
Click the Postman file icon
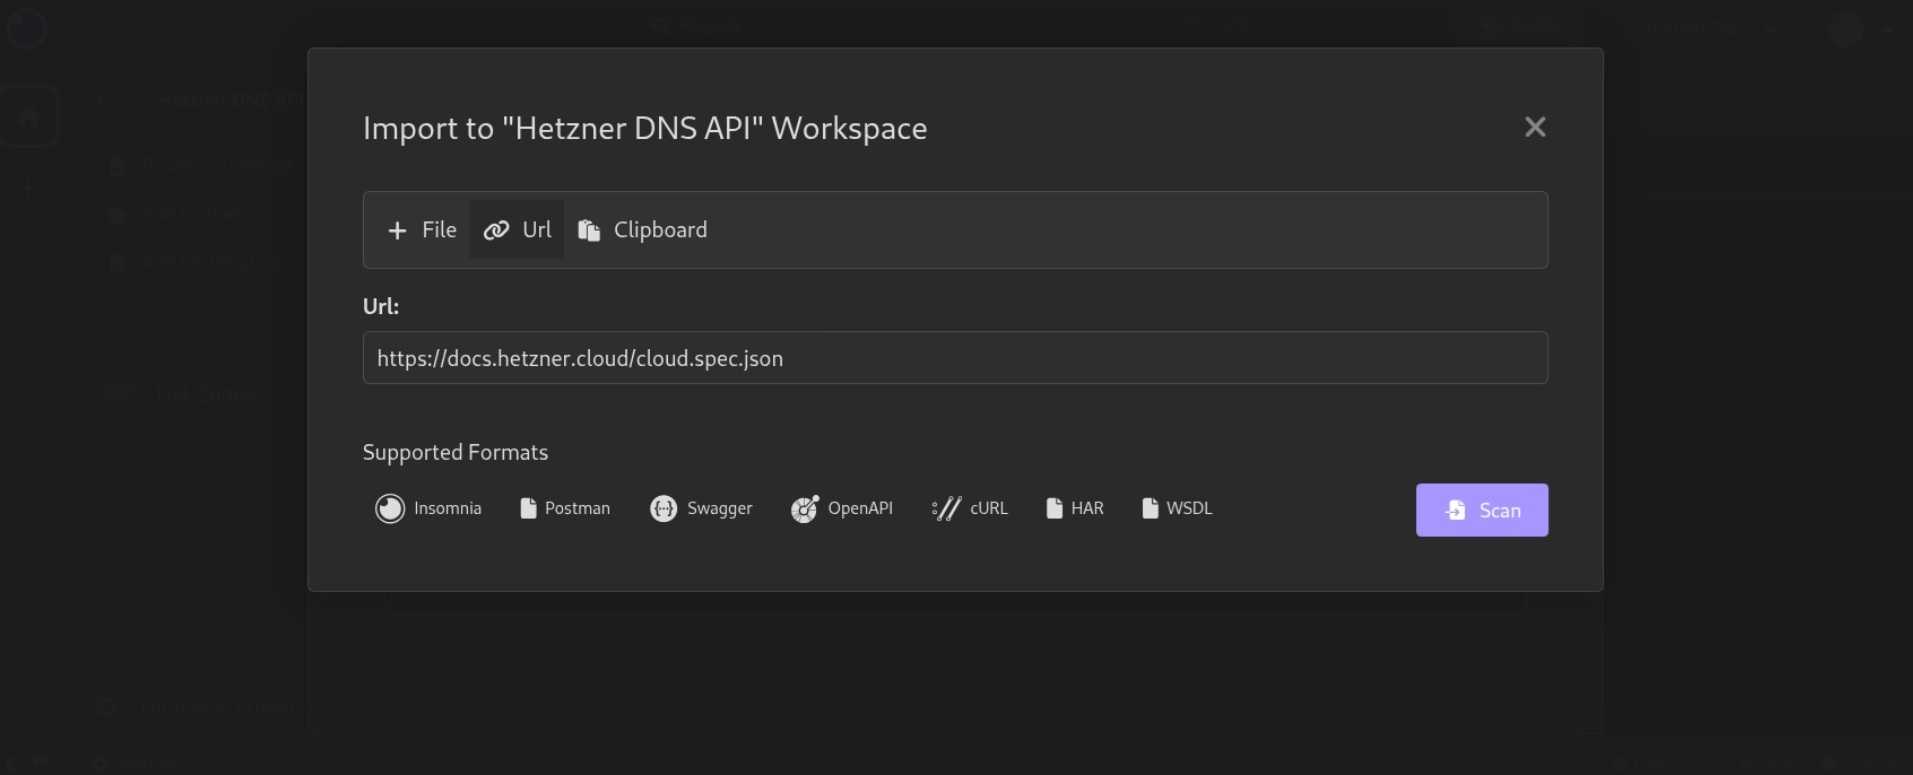(x=528, y=509)
